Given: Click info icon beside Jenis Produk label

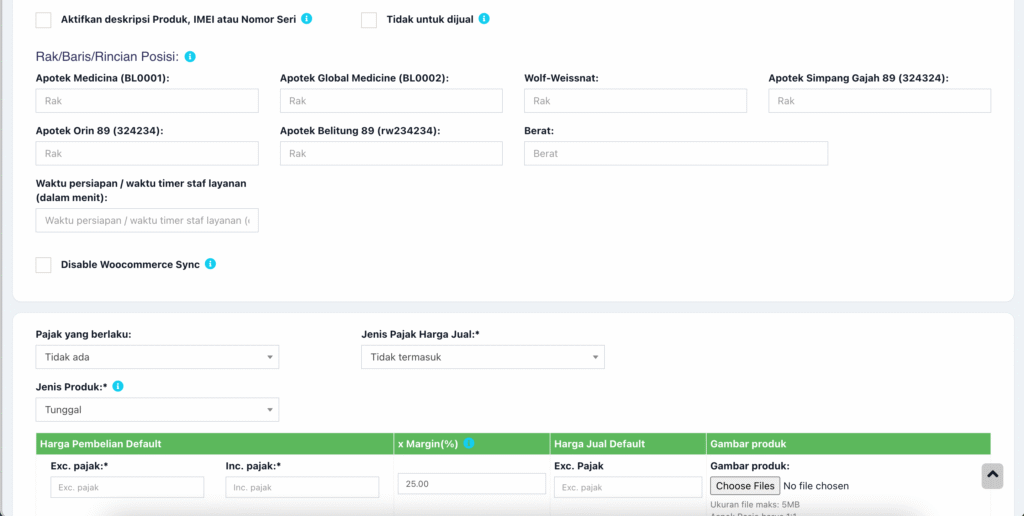Looking at the screenshot, I should 118,386.
